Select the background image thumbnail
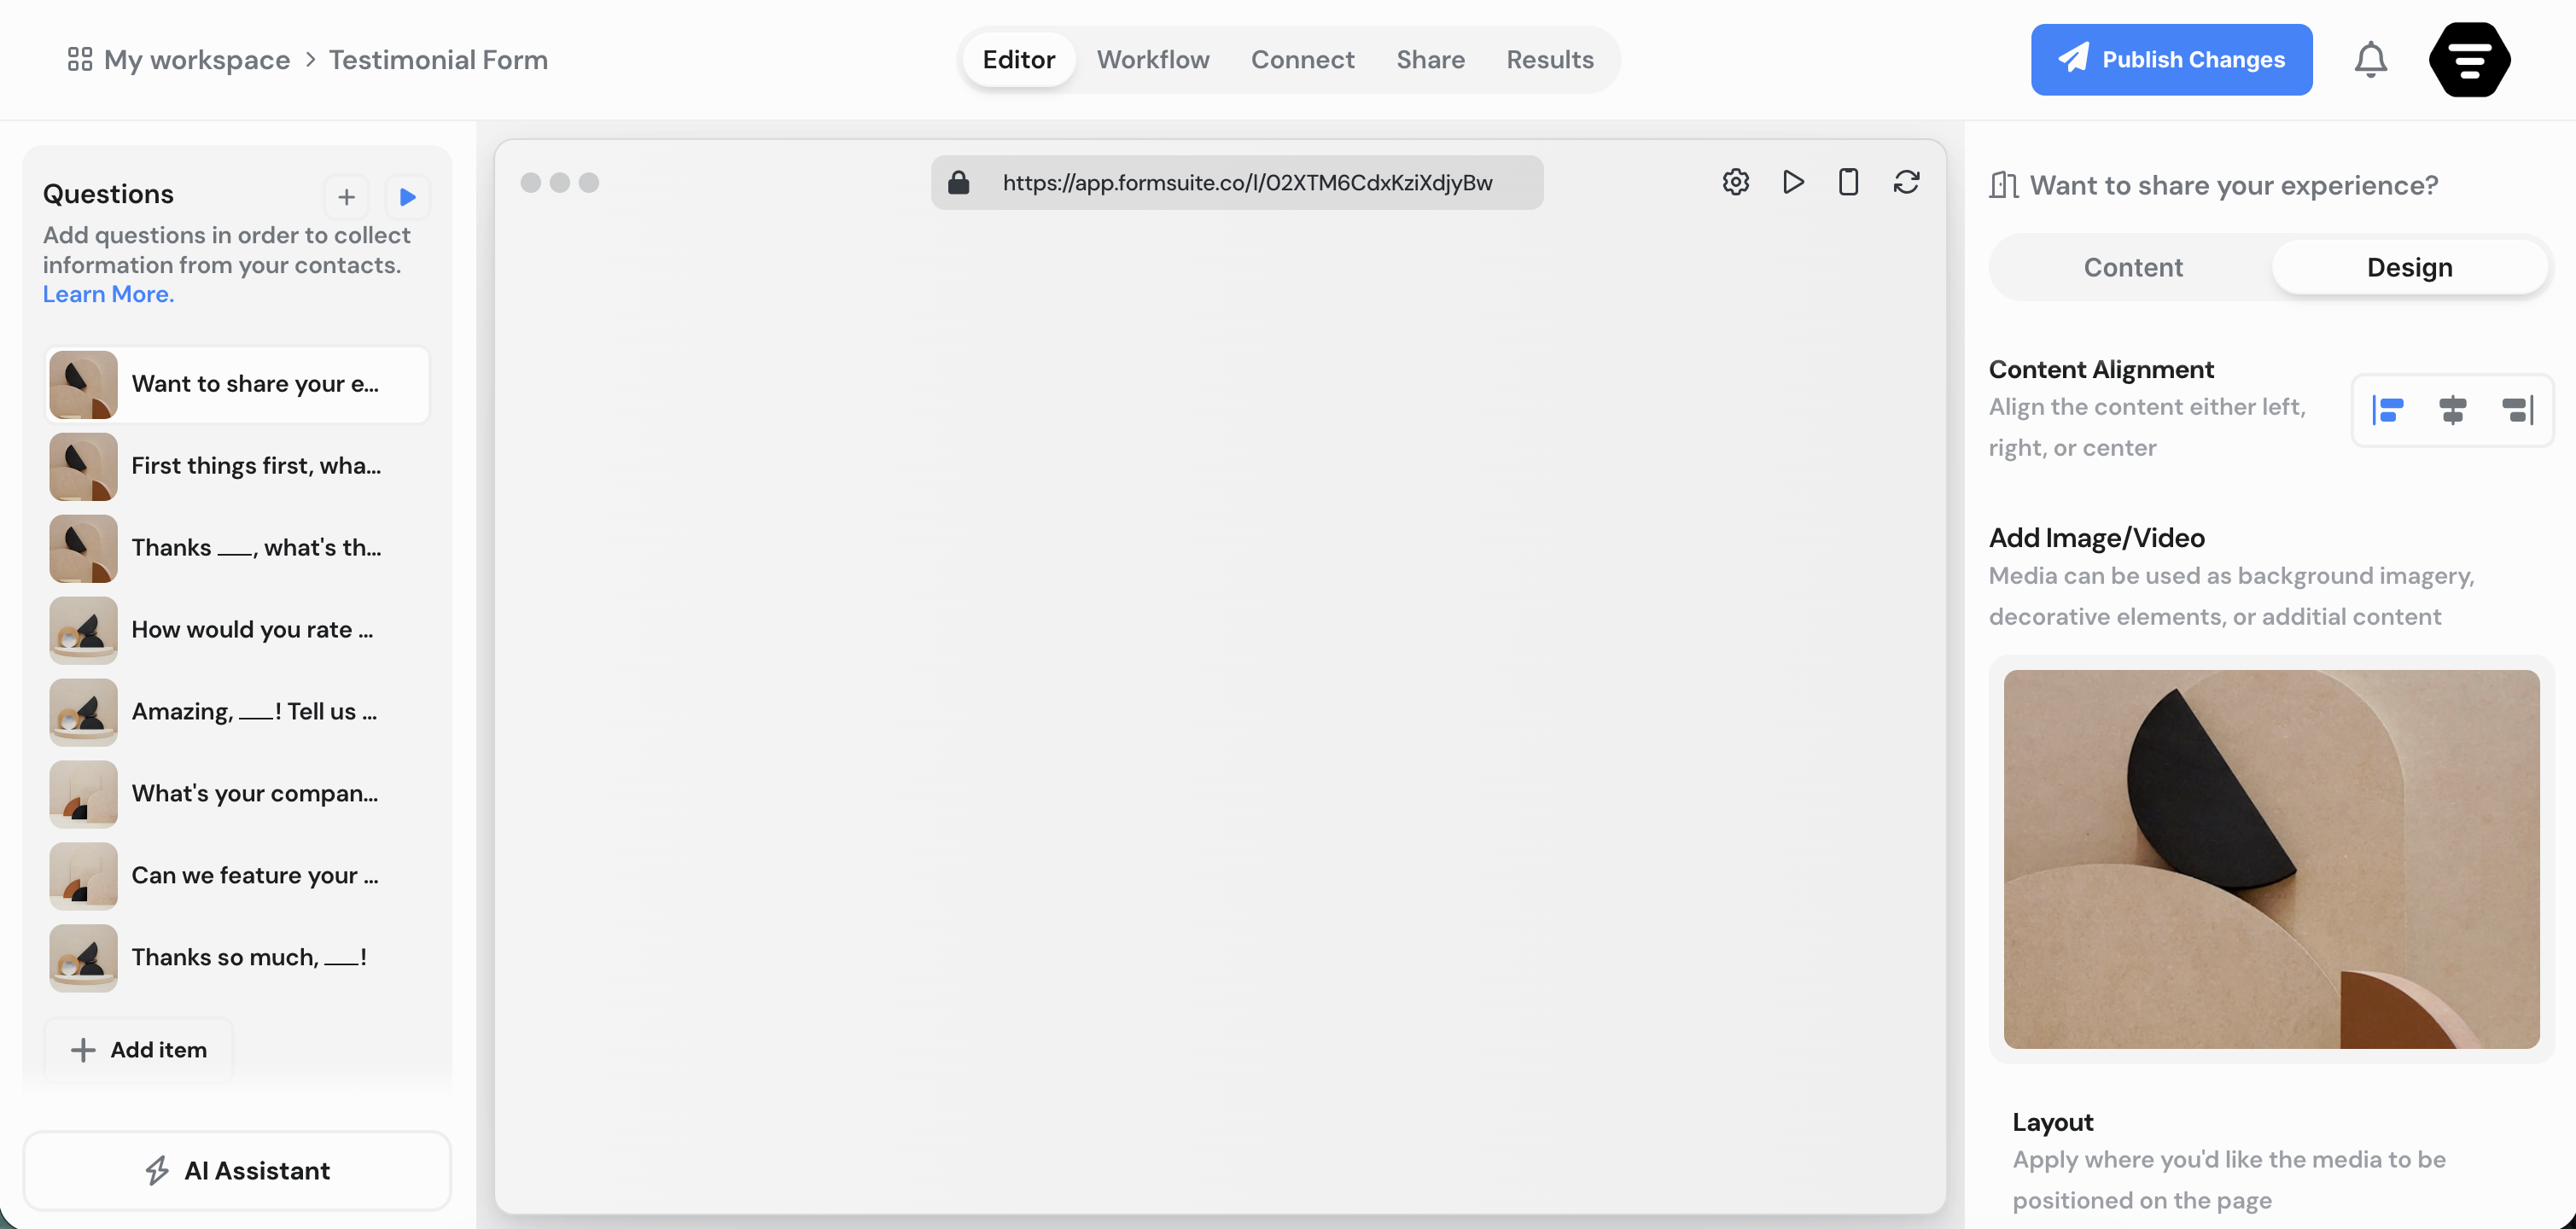 [x=2270, y=859]
